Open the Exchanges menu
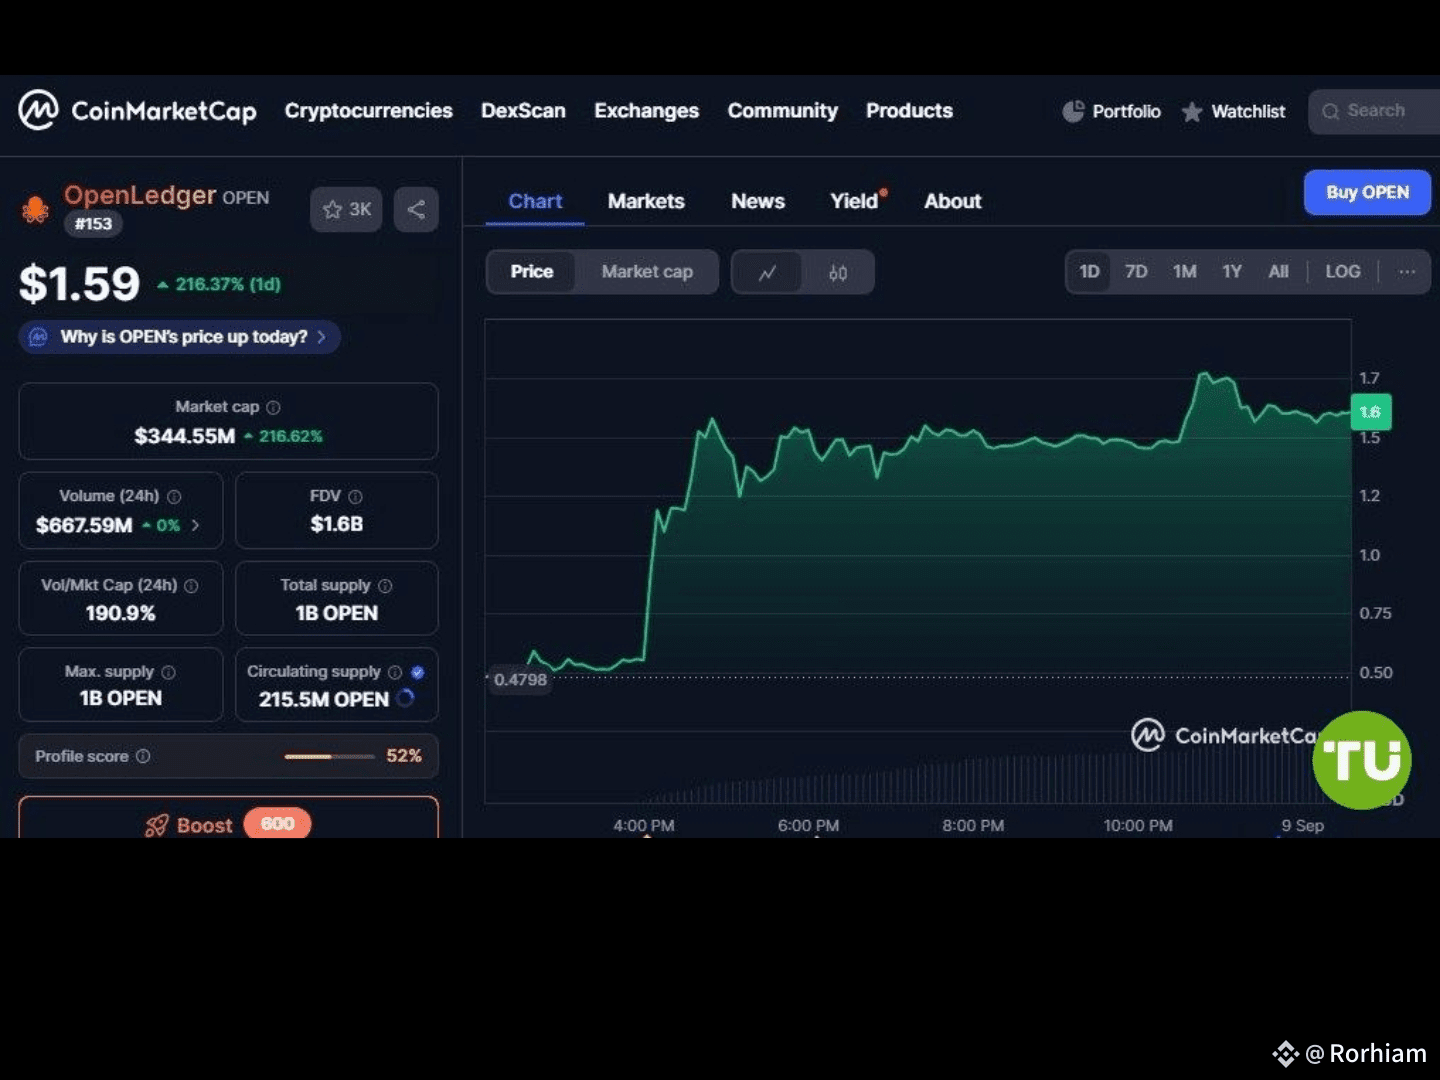Image resolution: width=1440 pixels, height=1080 pixels. point(646,111)
